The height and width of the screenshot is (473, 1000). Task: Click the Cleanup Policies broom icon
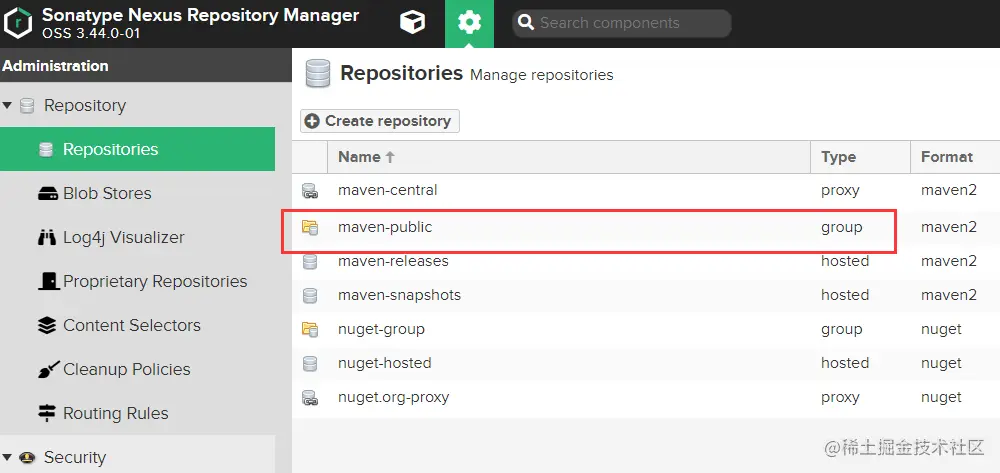tap(48, 369)
